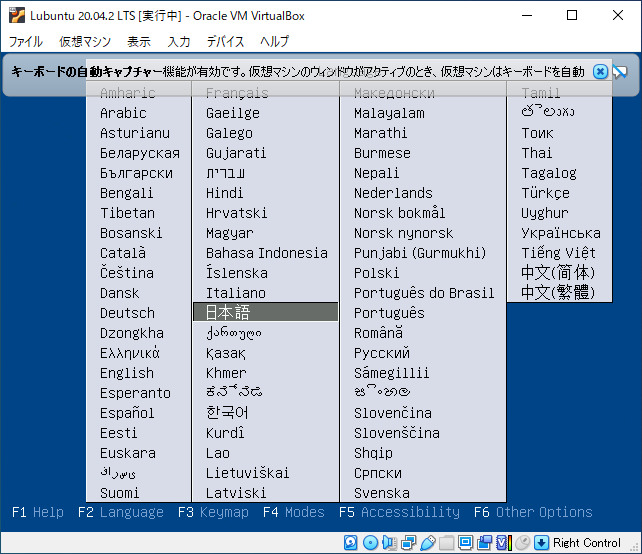Image resolution: width=642 pixels, height=554 pixels.
Task: Click F6 Other Options
Action: tap(533, 512)
